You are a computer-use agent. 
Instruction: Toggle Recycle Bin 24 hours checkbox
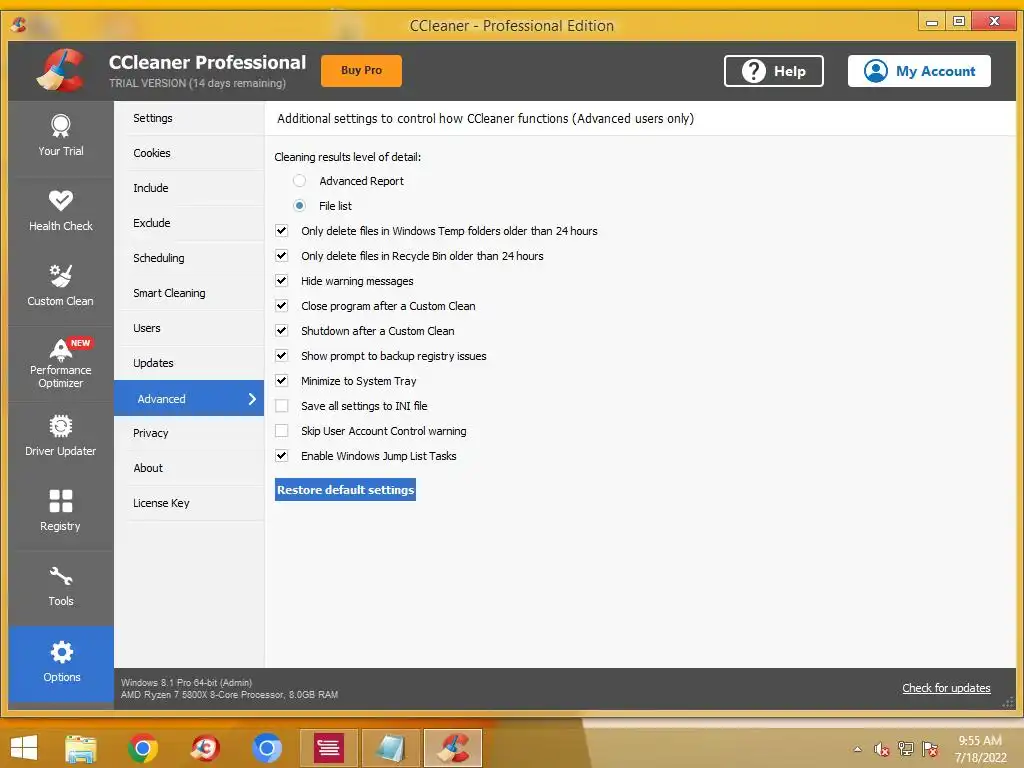click(x=281, y=256)
